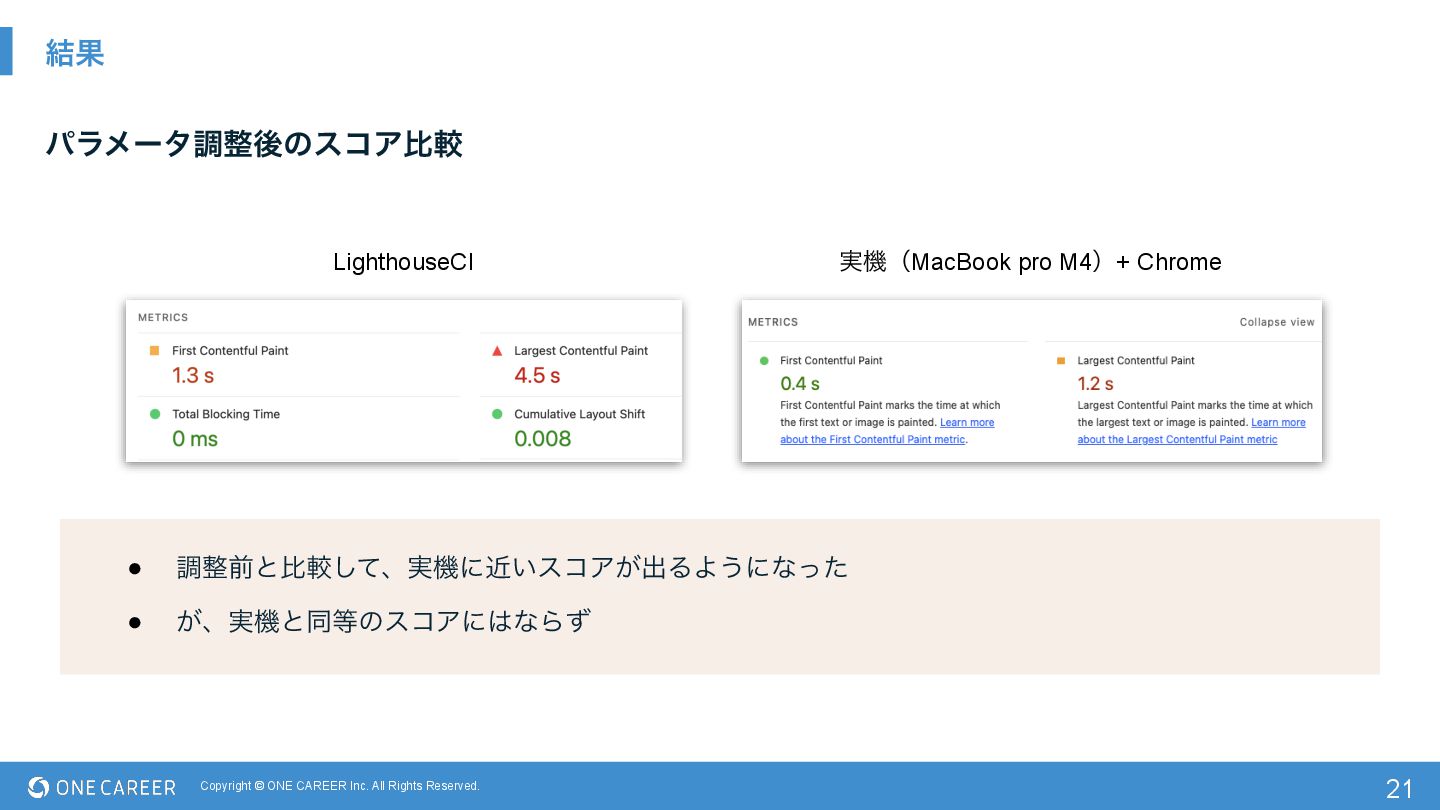Open the Largest Contentful Paint 'Learn more' link

pos(1191,431)
